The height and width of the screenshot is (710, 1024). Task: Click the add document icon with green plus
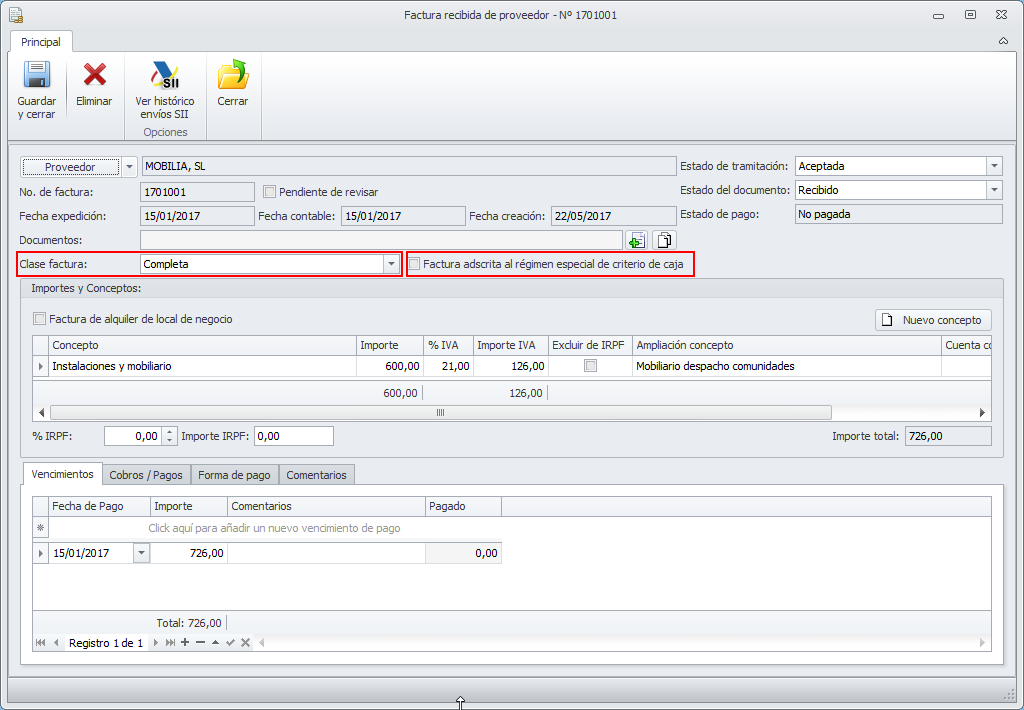(636, 240)
